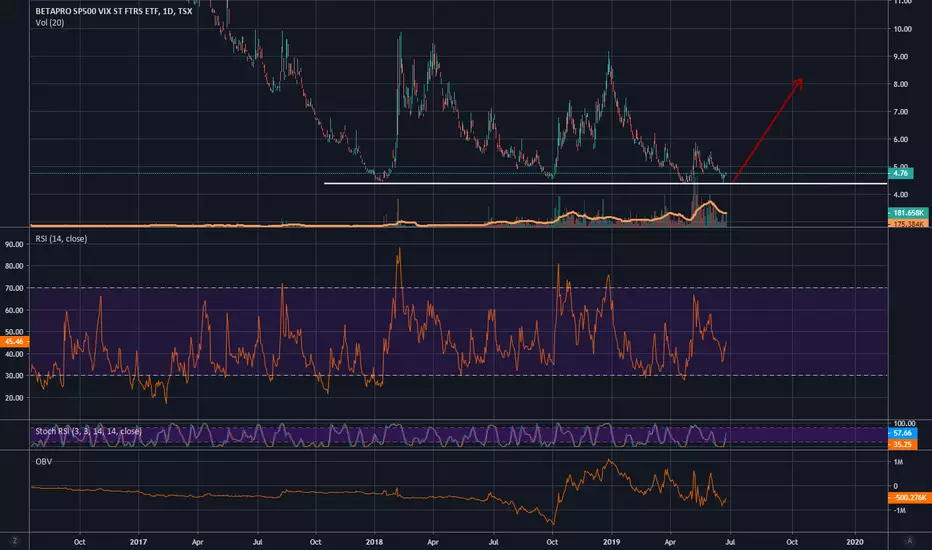Click the 2019 time axis label
Screen dimensions: 932x550
611,542
